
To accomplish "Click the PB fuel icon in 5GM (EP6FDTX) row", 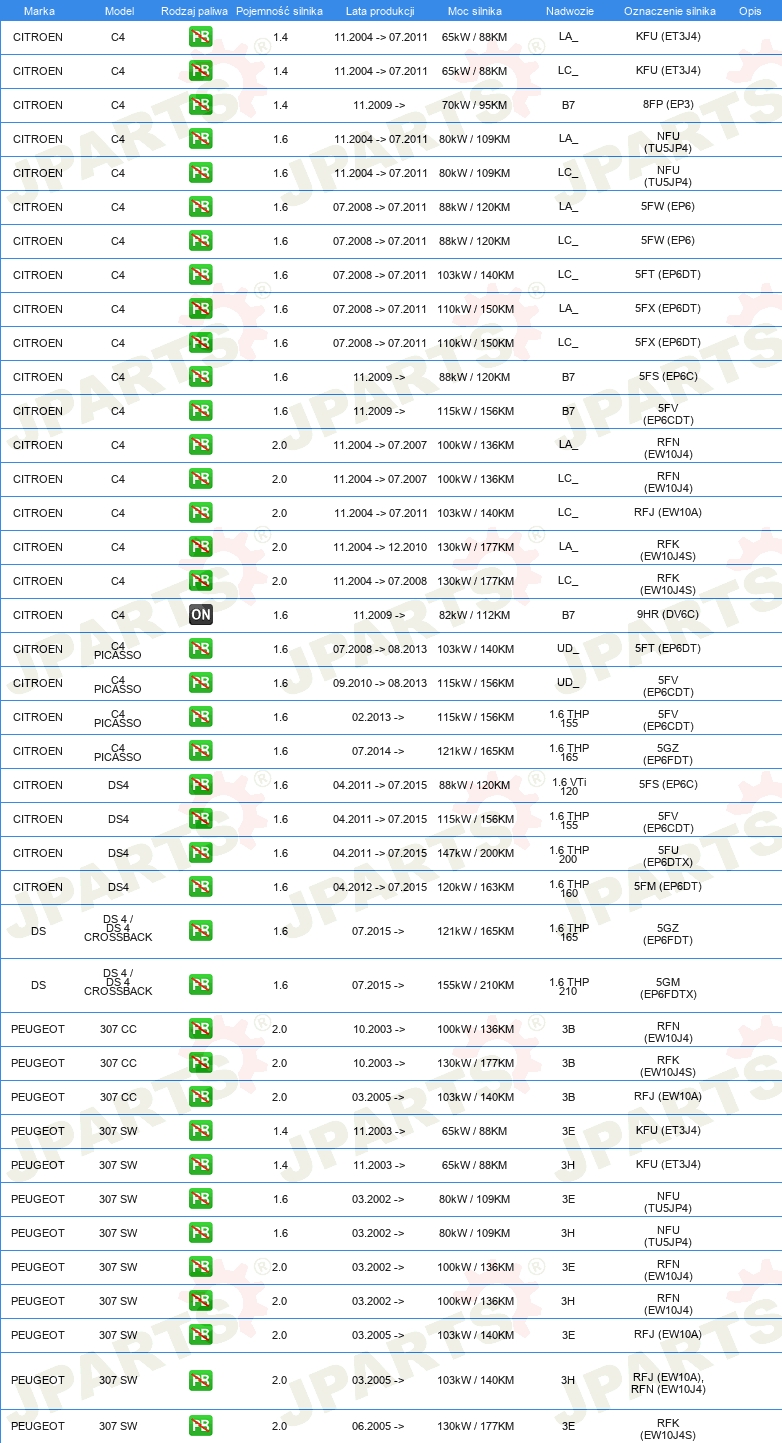I will point(200,985).
